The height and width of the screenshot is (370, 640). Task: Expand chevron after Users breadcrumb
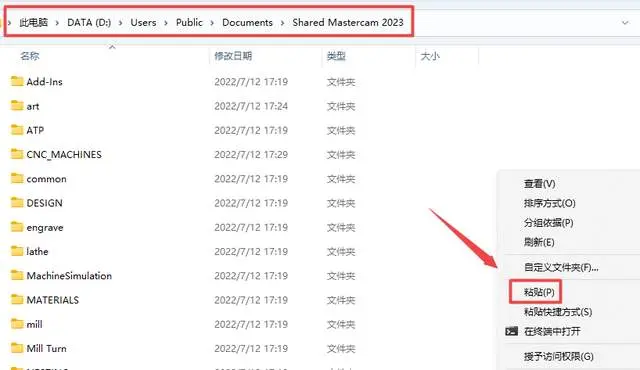pos(166,23)
